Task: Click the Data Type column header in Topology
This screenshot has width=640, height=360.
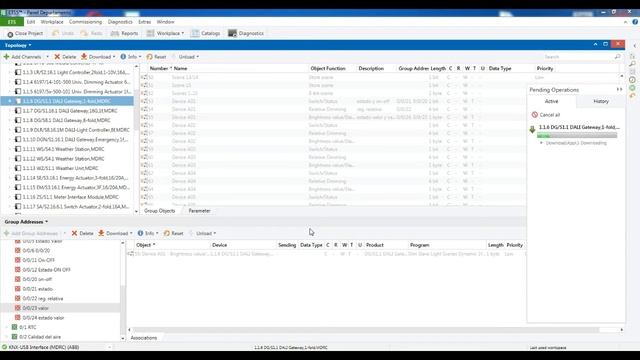Action: 500,69
